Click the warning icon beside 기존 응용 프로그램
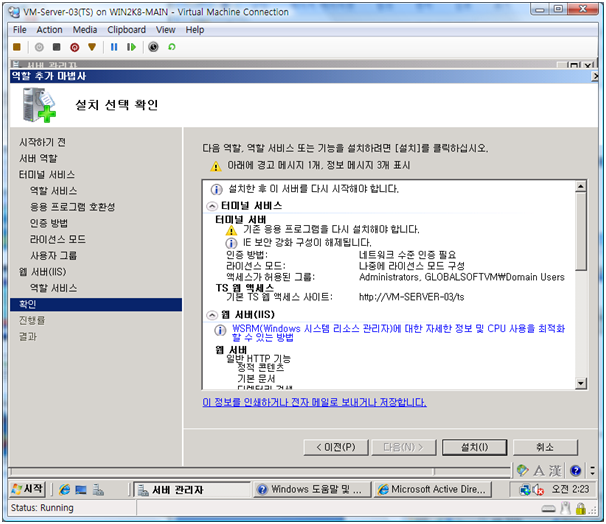This screenshot has height=524, width=606. point(231,231)
